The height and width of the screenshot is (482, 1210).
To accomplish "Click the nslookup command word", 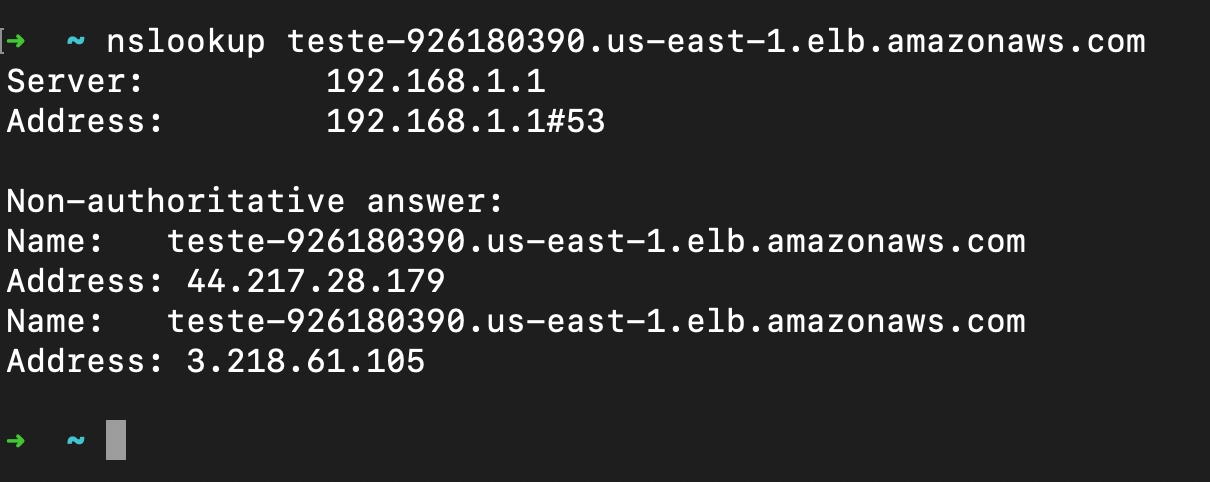I will pos(186,42).
